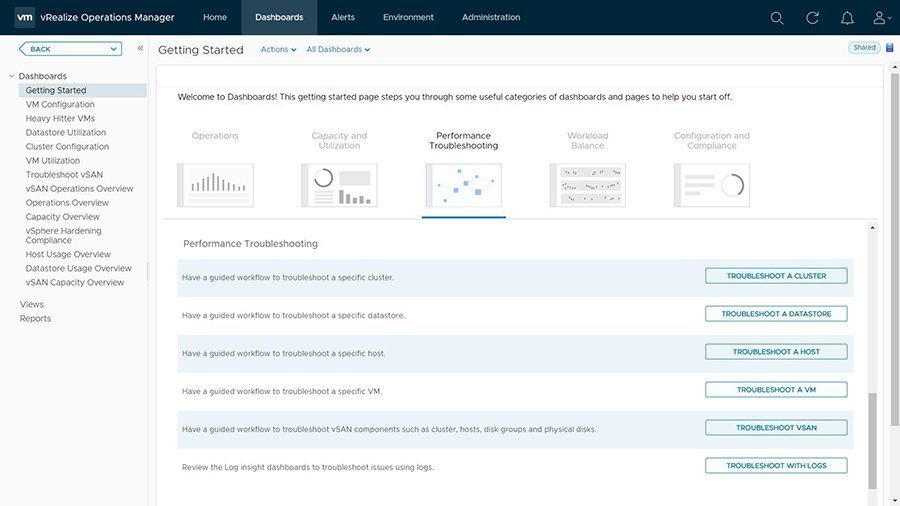Go to the Home tab
The height and width of the screenshot is (506, 900).
pyautogui.click(x=215, y=17)
